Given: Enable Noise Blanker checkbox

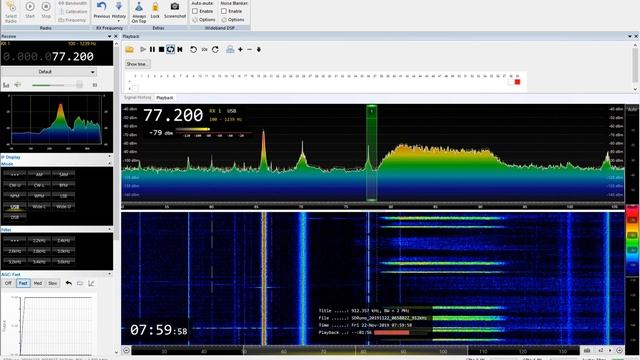Looking at the screenshot, I should (224, 11).
